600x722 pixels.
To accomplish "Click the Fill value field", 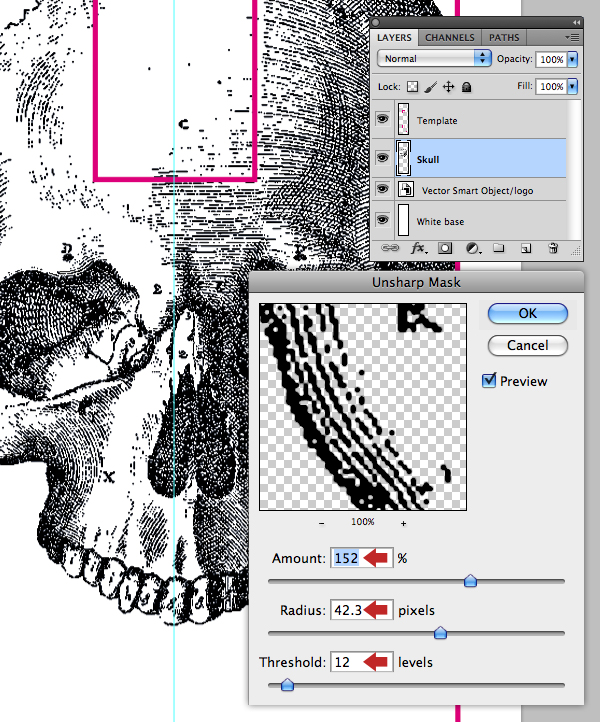I will pyautogui.click(x=551, y=86).
